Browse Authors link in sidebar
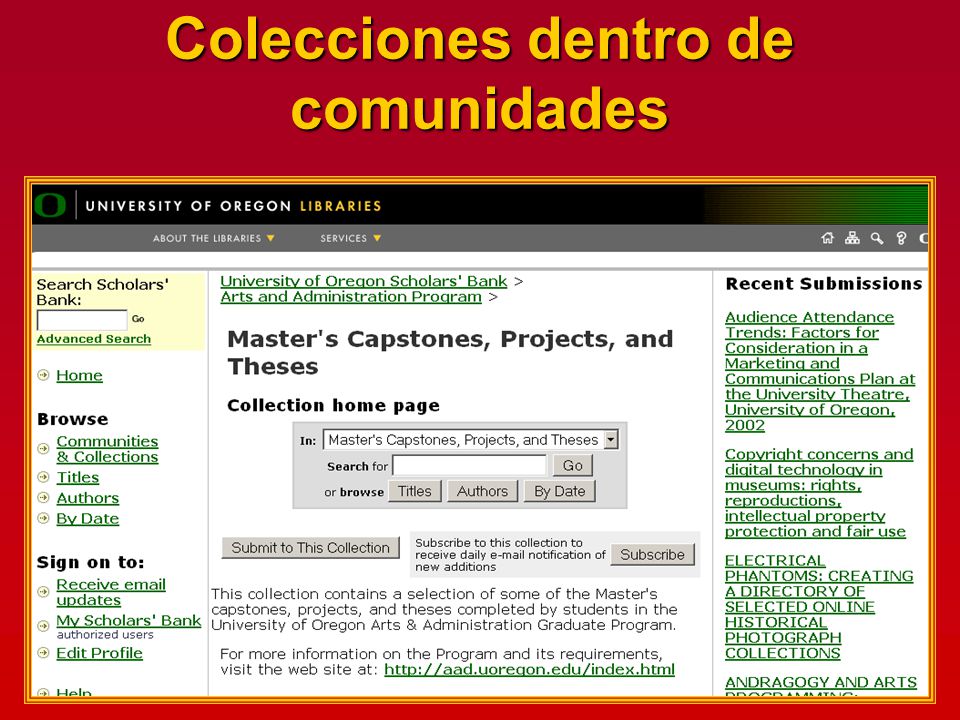 click(x=88, y=498)
